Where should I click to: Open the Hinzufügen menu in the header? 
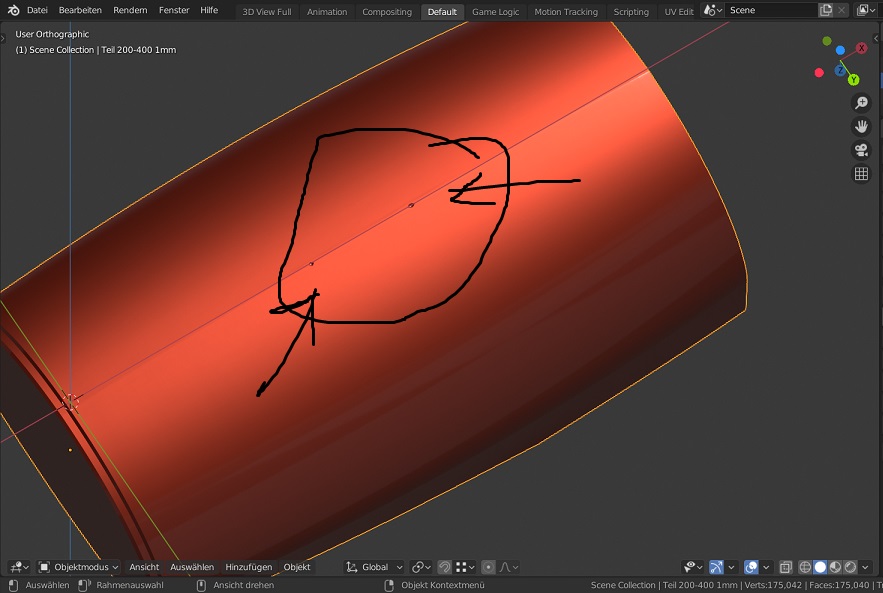coord(248,567)
